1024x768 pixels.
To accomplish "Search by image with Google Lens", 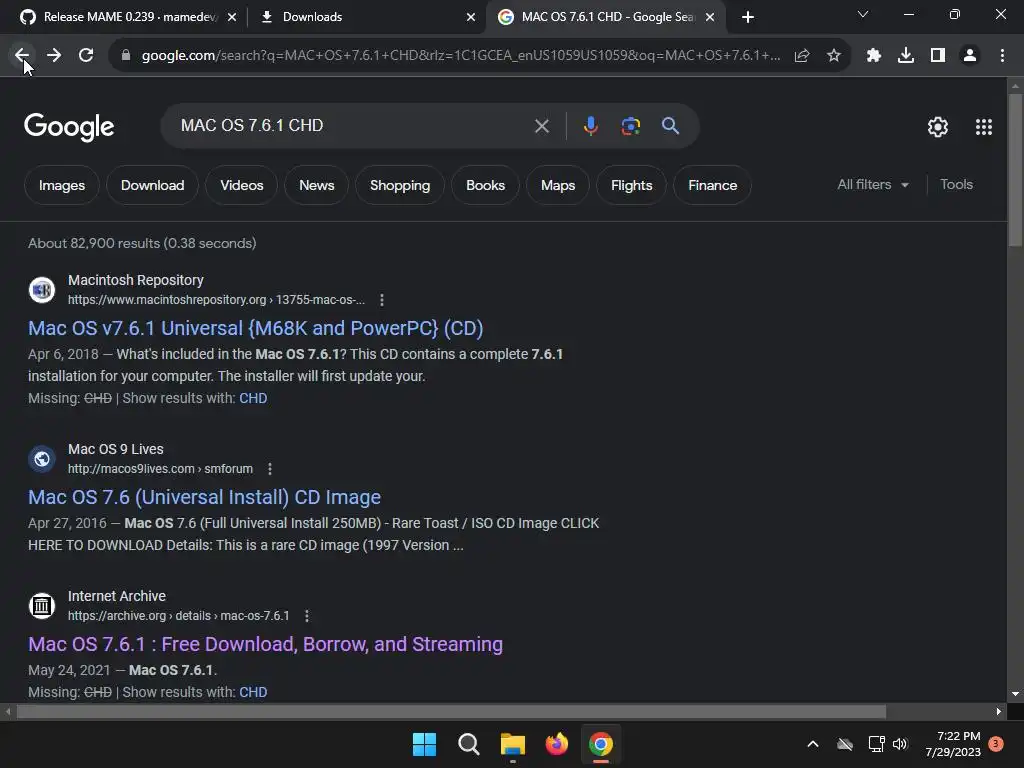I will point(631,126).
